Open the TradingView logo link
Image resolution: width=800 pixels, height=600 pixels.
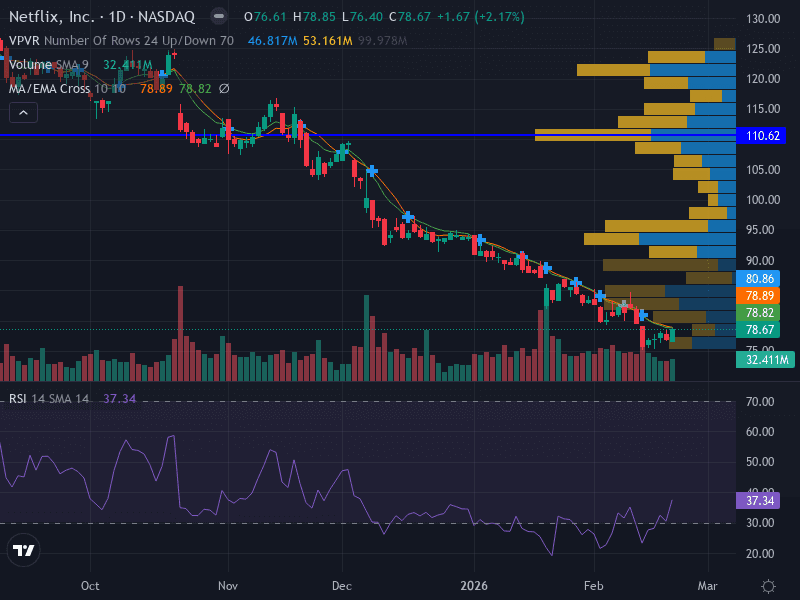pos(23,550)
